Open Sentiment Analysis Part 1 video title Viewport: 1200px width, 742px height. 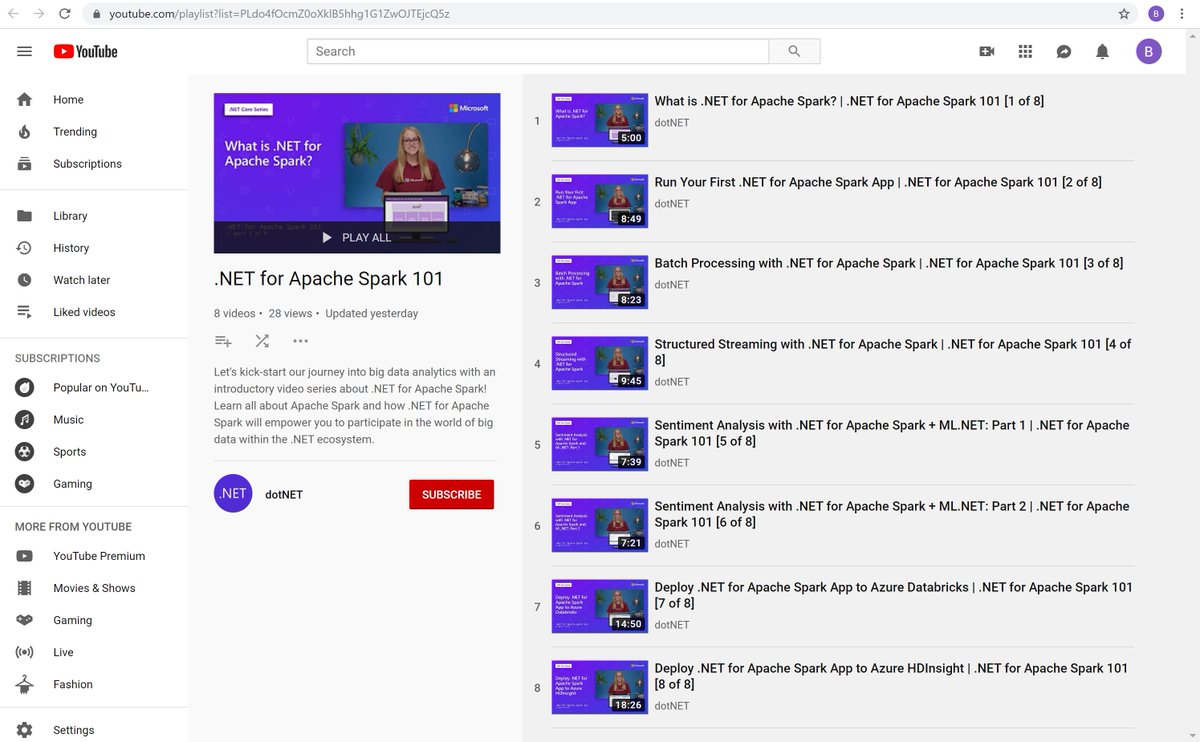tap(892, 433)
